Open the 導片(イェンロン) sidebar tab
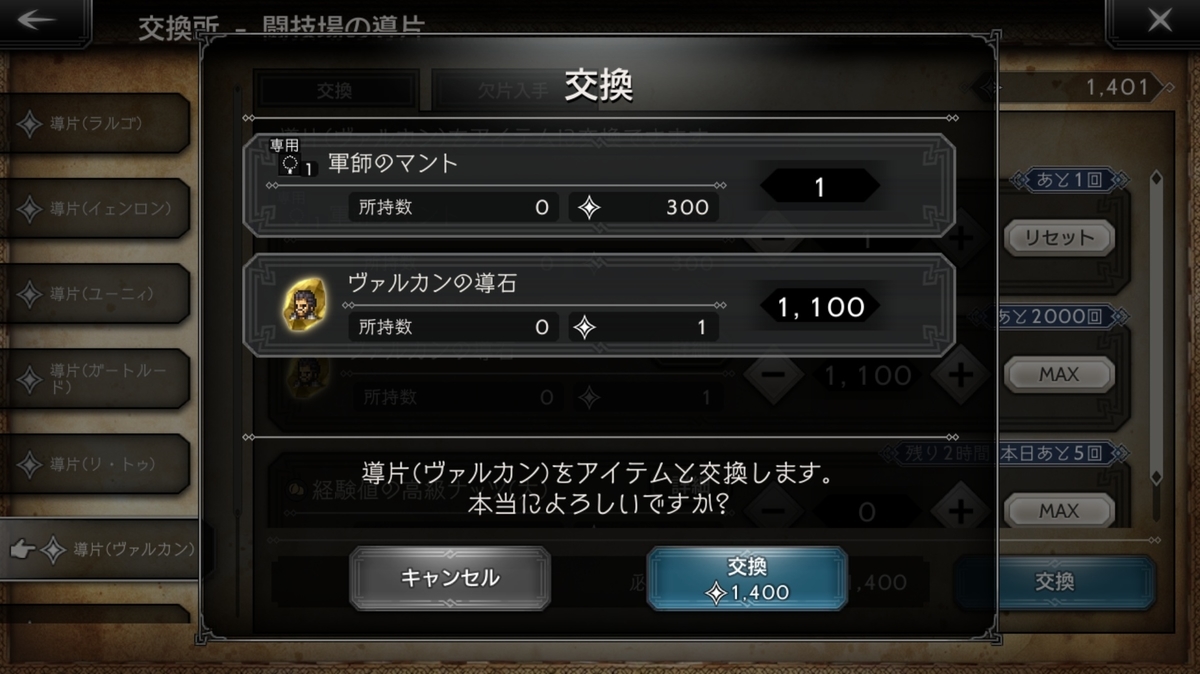1200x674 pixels. pos(93,209)
